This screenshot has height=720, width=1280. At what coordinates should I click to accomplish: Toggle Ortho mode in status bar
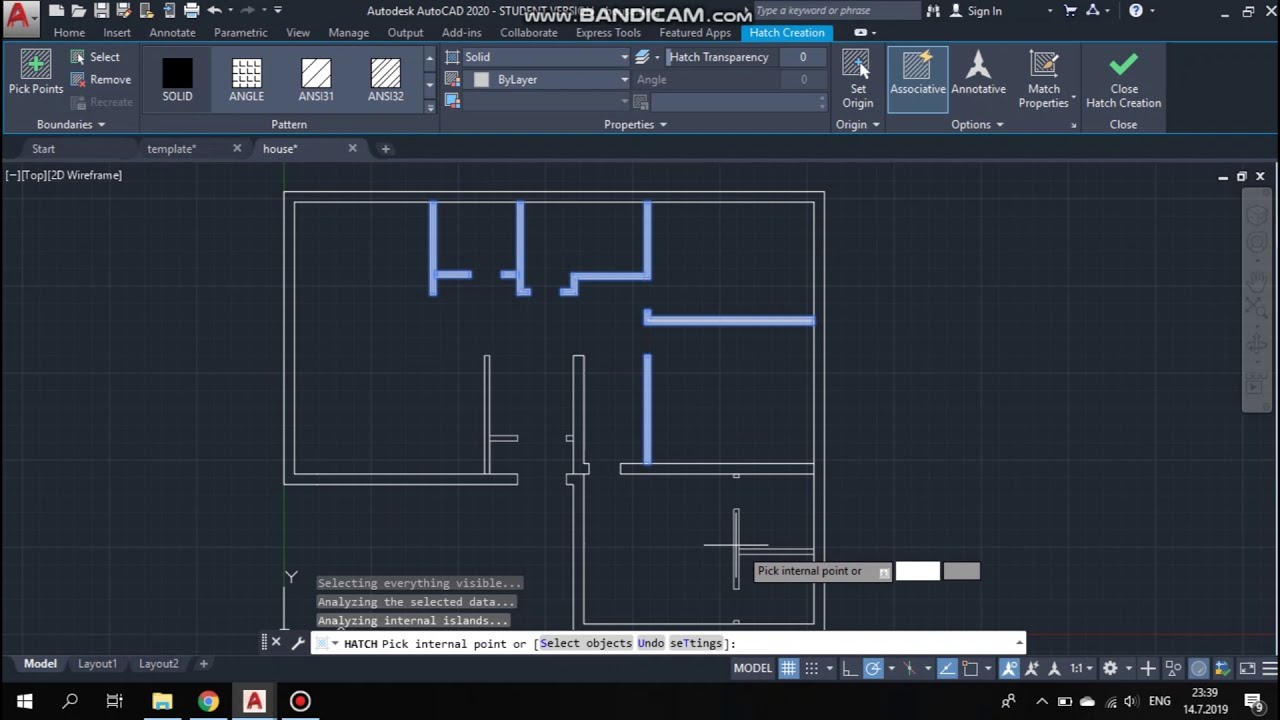850,668
